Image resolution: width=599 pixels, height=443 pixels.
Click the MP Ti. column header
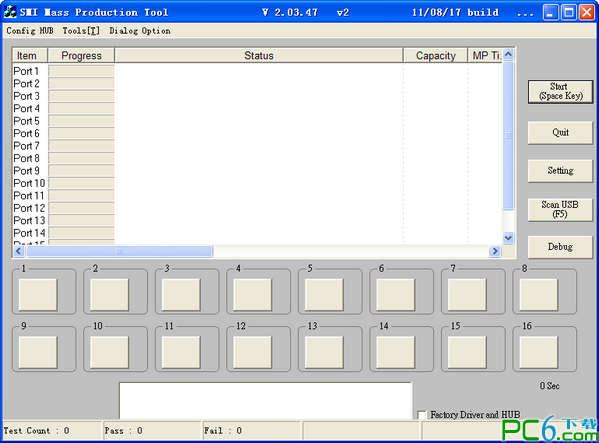pos(485,56)
